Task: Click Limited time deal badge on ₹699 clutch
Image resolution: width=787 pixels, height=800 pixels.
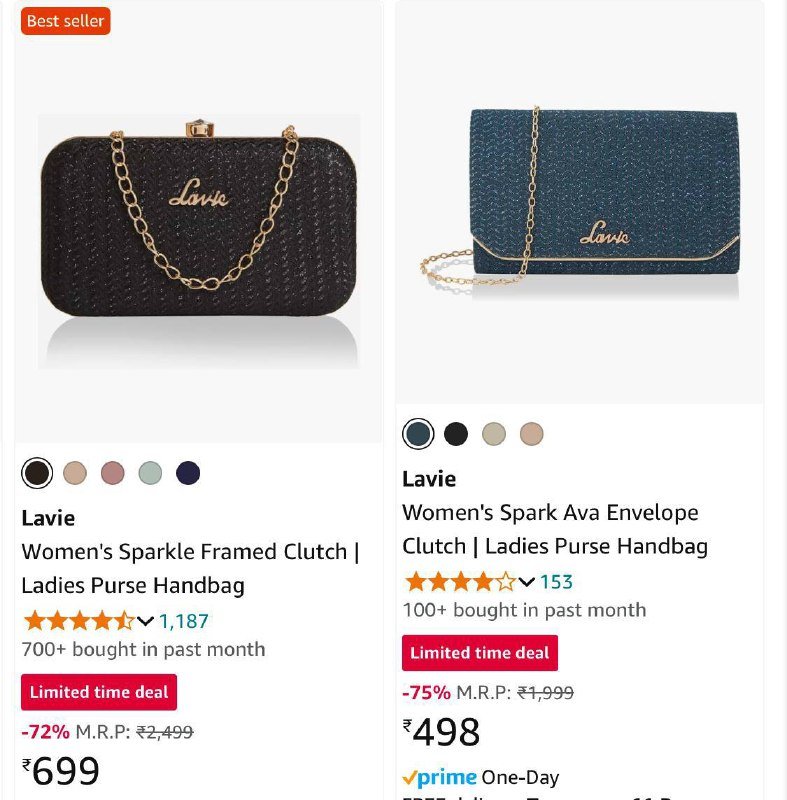Action: pyautogui.click(x=99, y=692)
